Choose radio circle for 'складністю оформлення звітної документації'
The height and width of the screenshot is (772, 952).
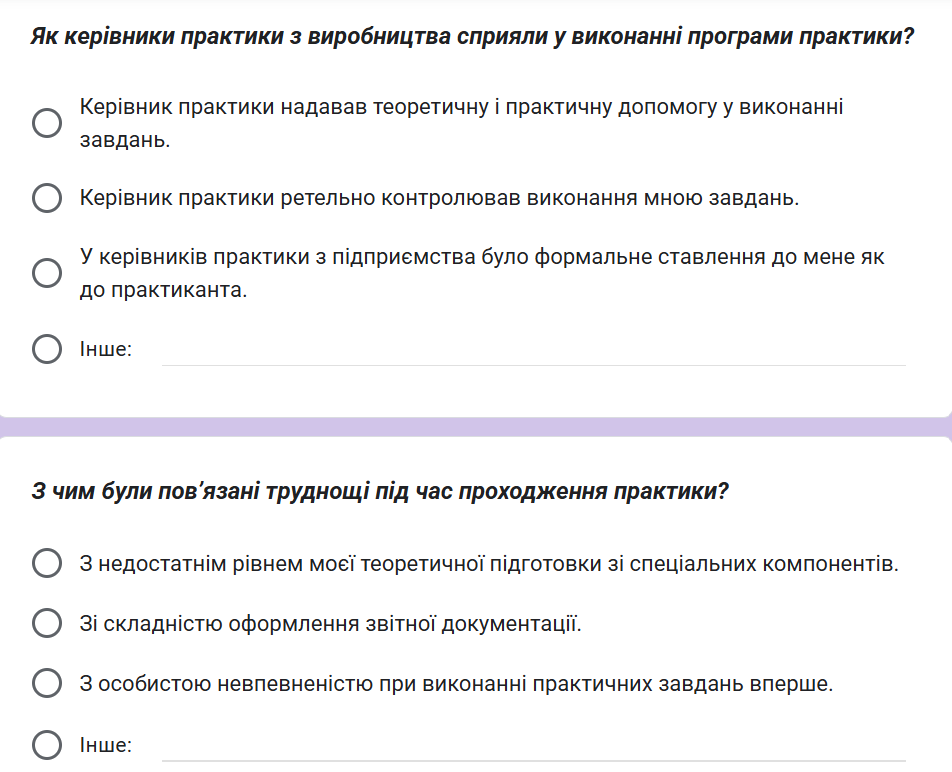pyautogui.click(x=47, y=624)
